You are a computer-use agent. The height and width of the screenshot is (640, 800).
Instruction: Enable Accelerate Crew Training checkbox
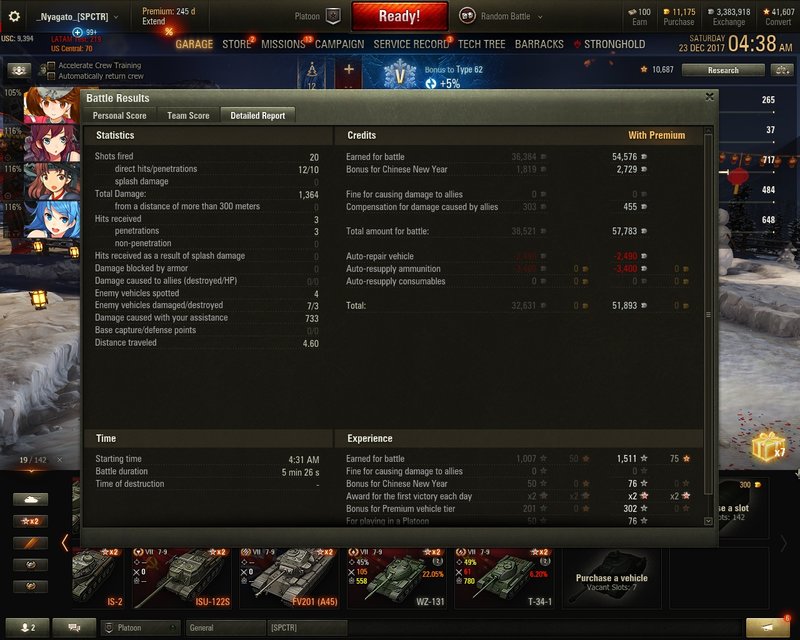tap(51, 66)
